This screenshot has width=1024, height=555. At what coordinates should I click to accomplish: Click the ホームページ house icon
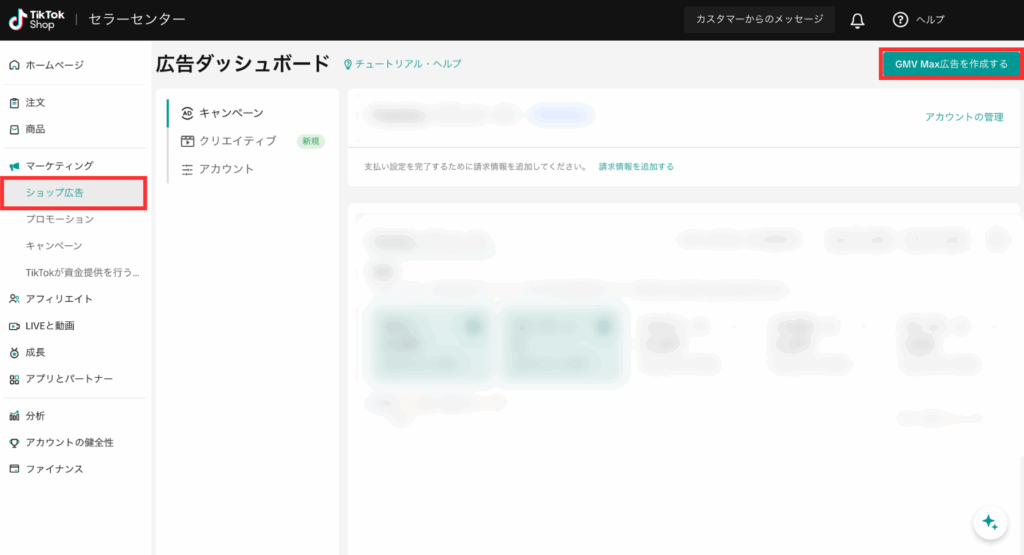coord(14,65)
